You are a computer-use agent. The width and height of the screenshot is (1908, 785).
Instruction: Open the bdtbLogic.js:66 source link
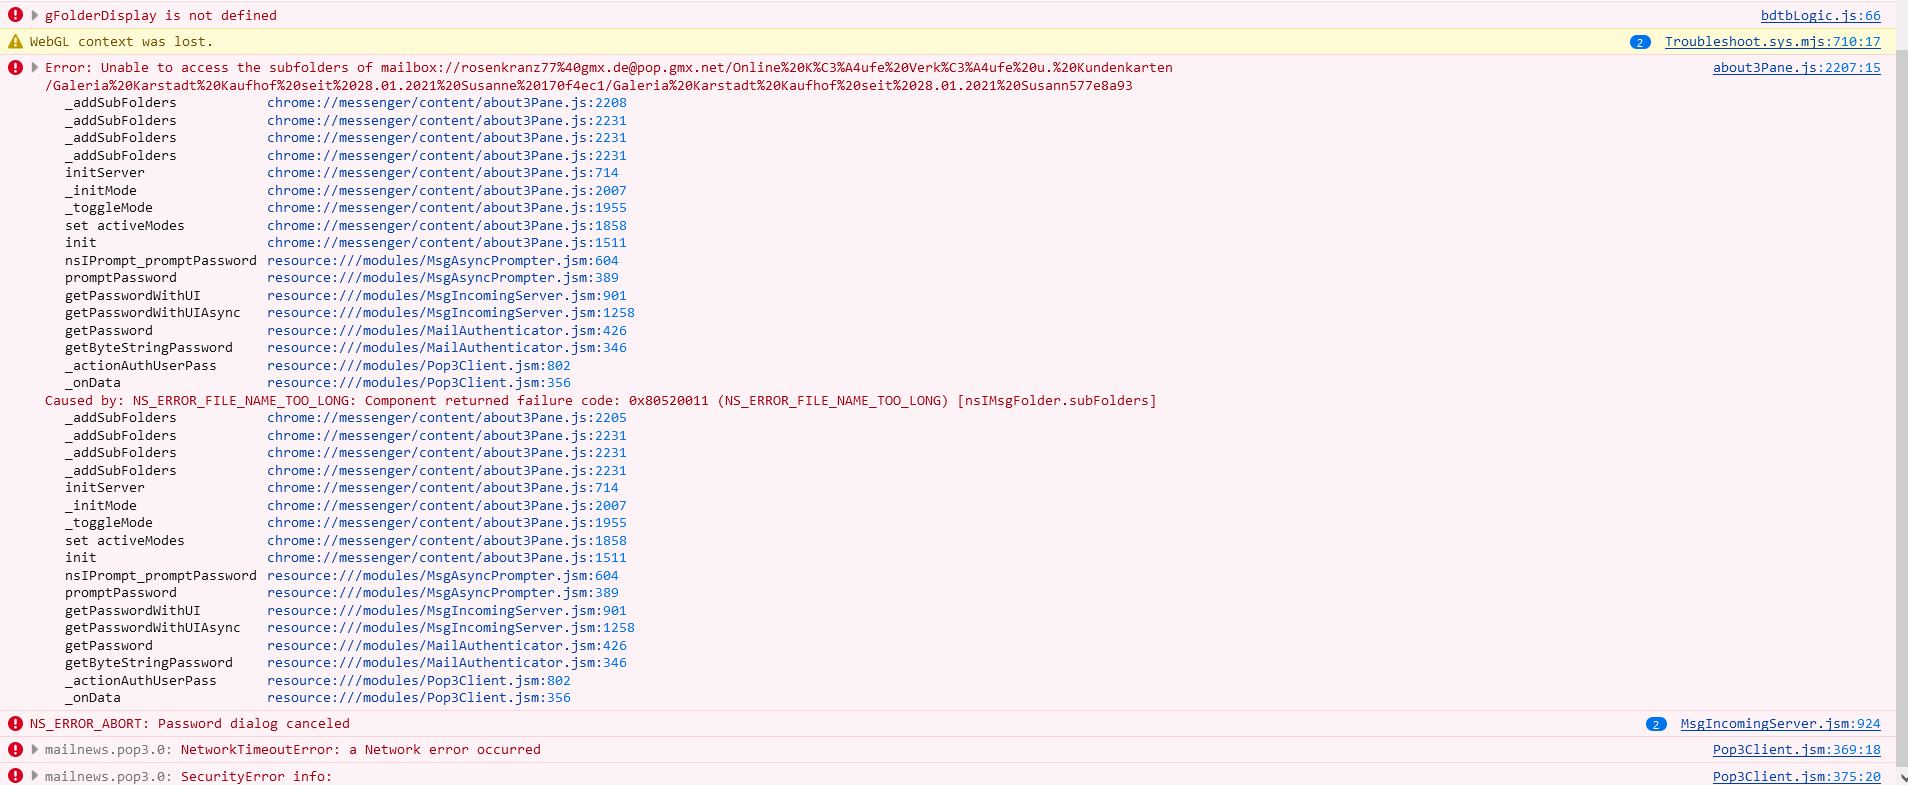pos(1820,16)
